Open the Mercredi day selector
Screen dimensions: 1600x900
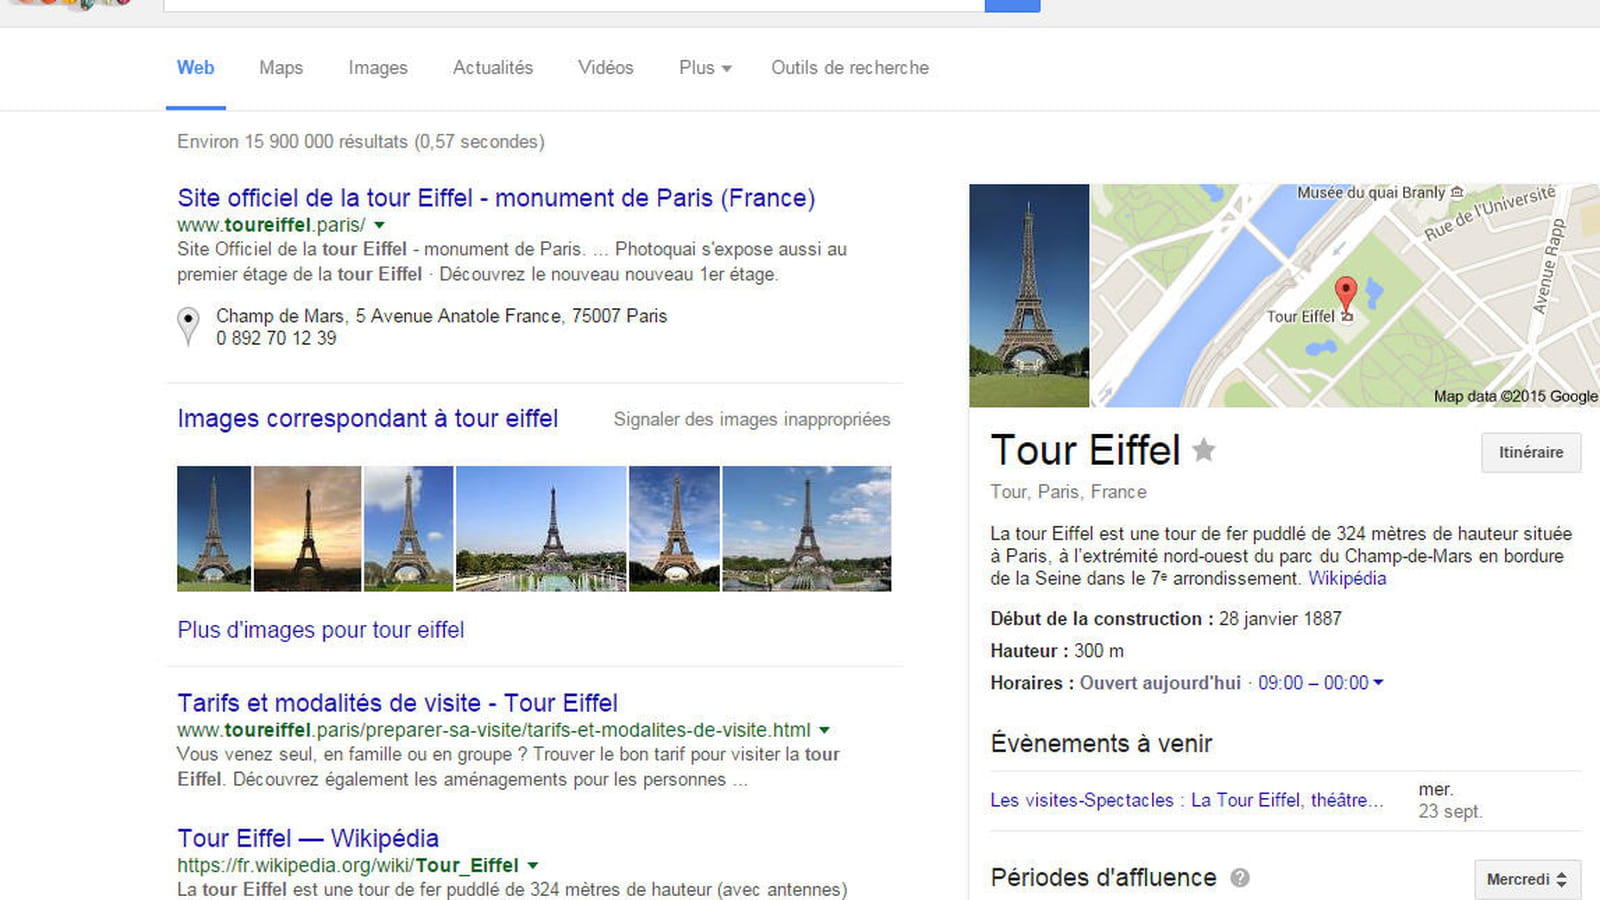pyautogui.click(x=1527, y=879)
